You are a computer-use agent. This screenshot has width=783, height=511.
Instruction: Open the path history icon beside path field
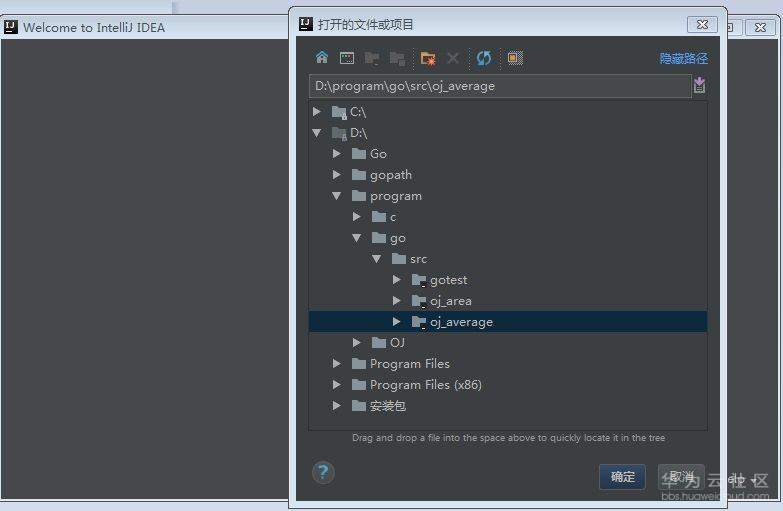(700, 85)
